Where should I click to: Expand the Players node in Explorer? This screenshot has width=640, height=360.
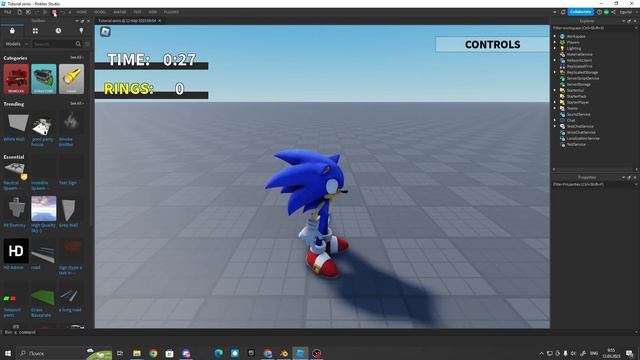555,42
